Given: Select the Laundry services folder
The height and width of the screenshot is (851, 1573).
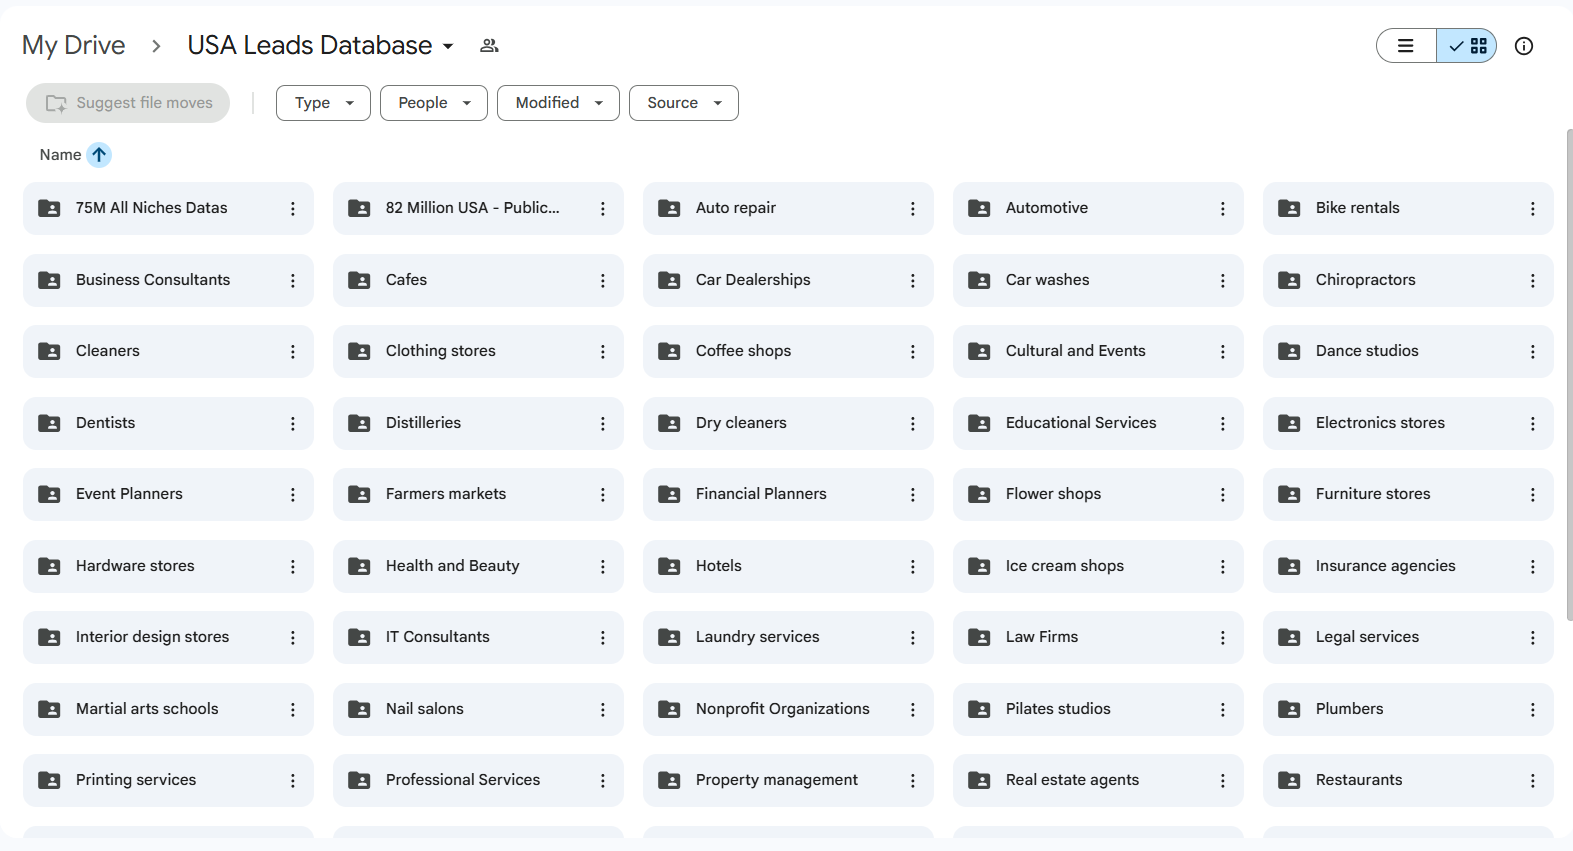Looking at the screenshot, I should click(x=788, y=638).
